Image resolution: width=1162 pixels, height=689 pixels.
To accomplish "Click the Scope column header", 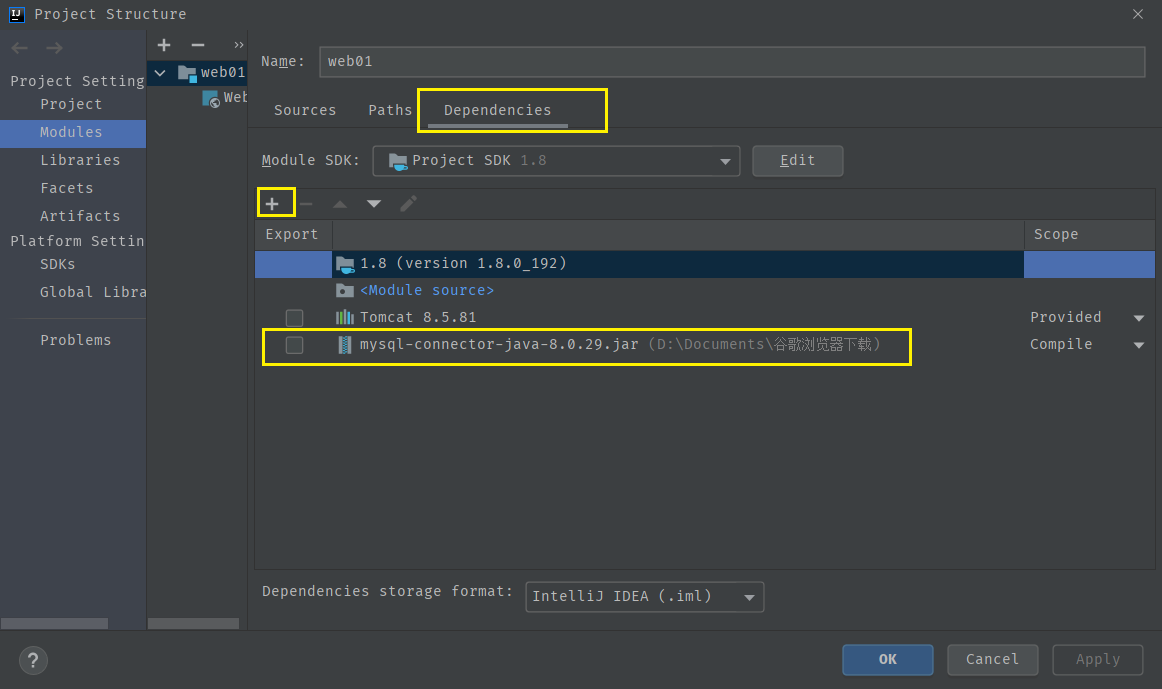I will (1089, 234).
